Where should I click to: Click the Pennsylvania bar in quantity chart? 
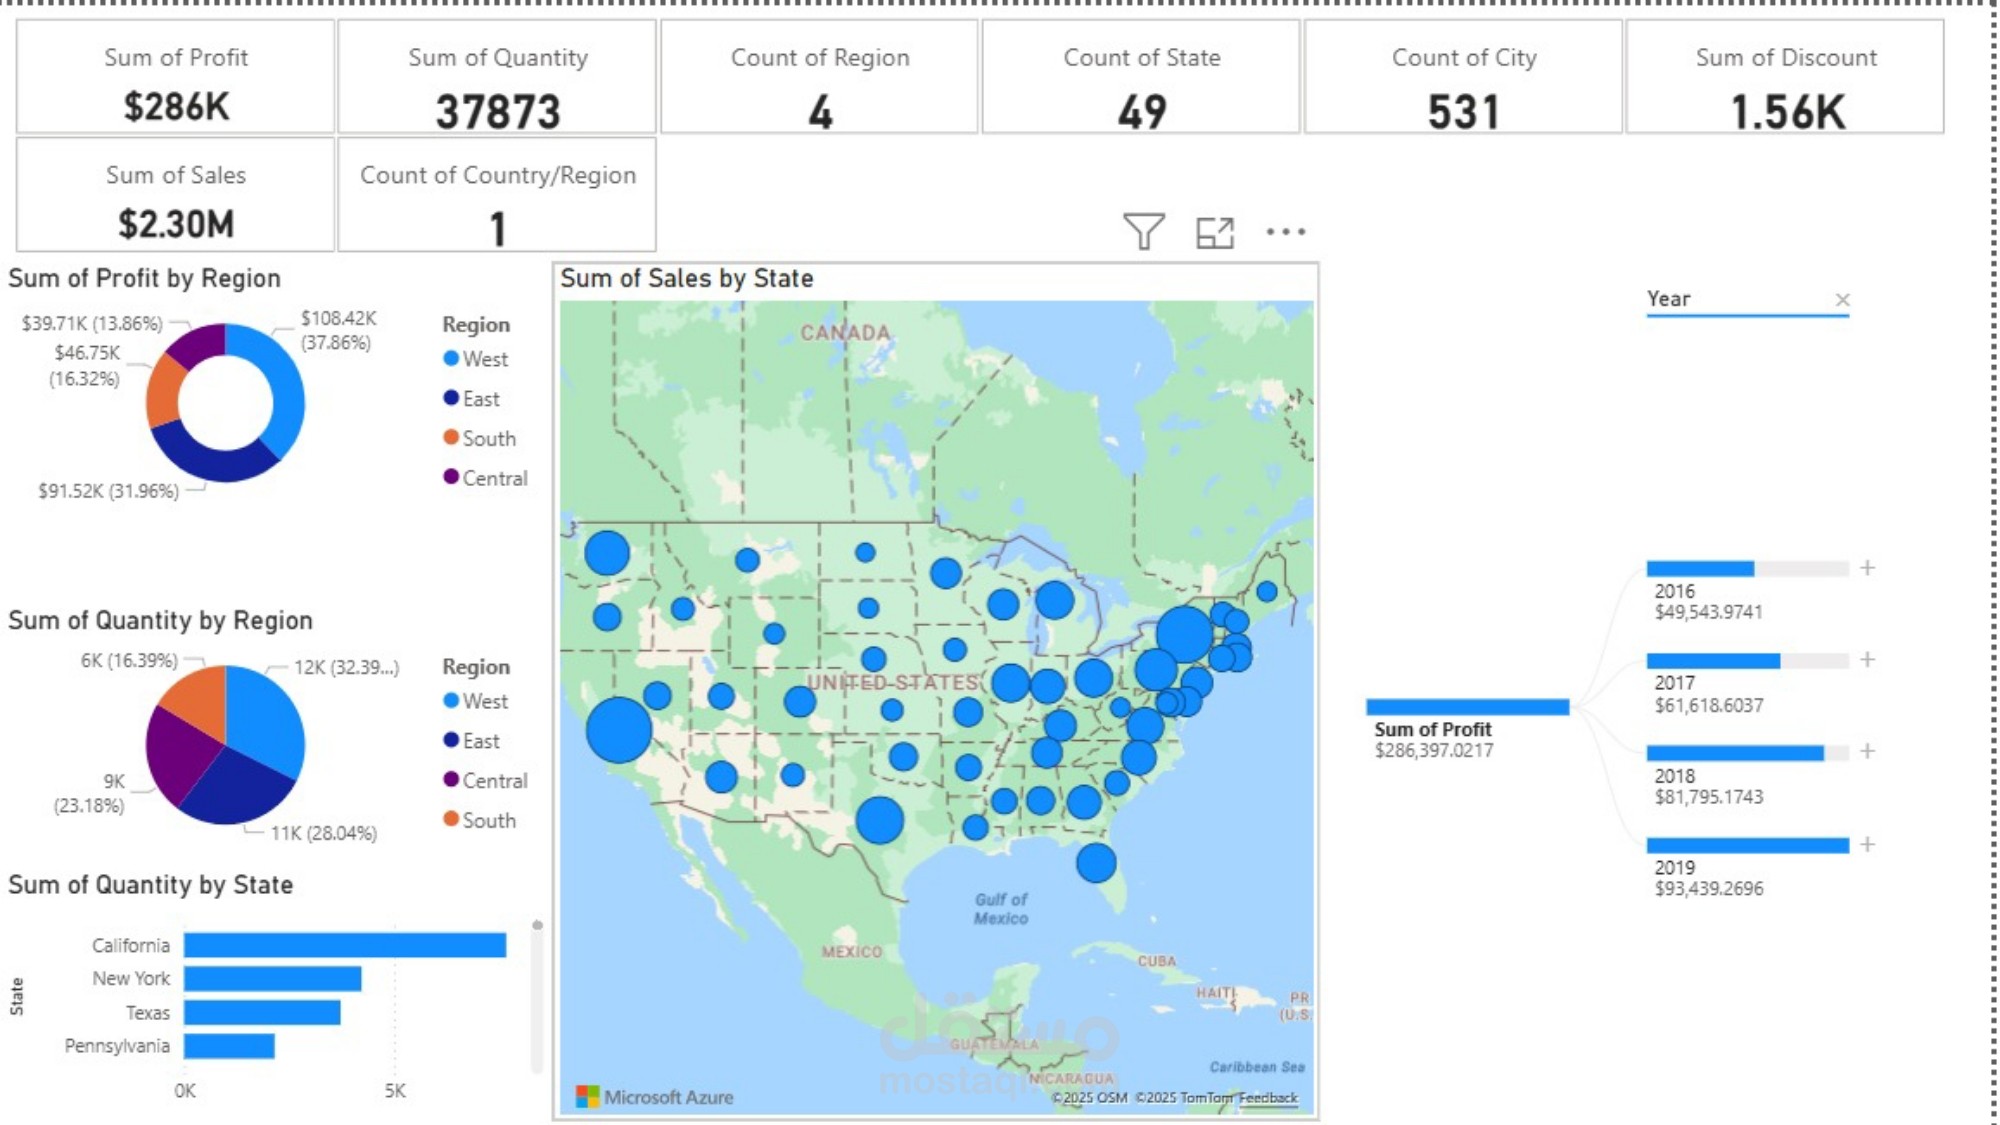click(229, 1046)
